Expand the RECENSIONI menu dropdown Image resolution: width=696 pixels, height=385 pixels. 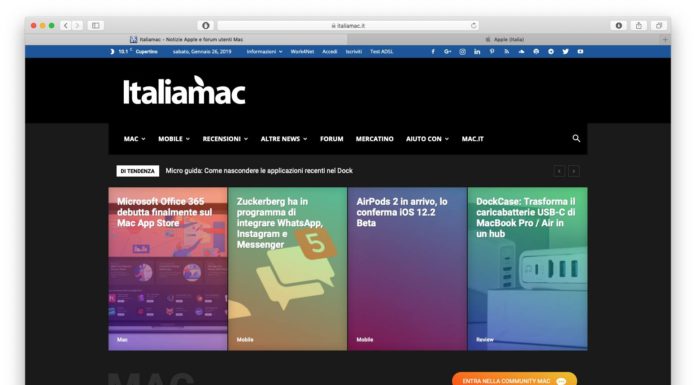pyautogui.click(x=225, y=139)
